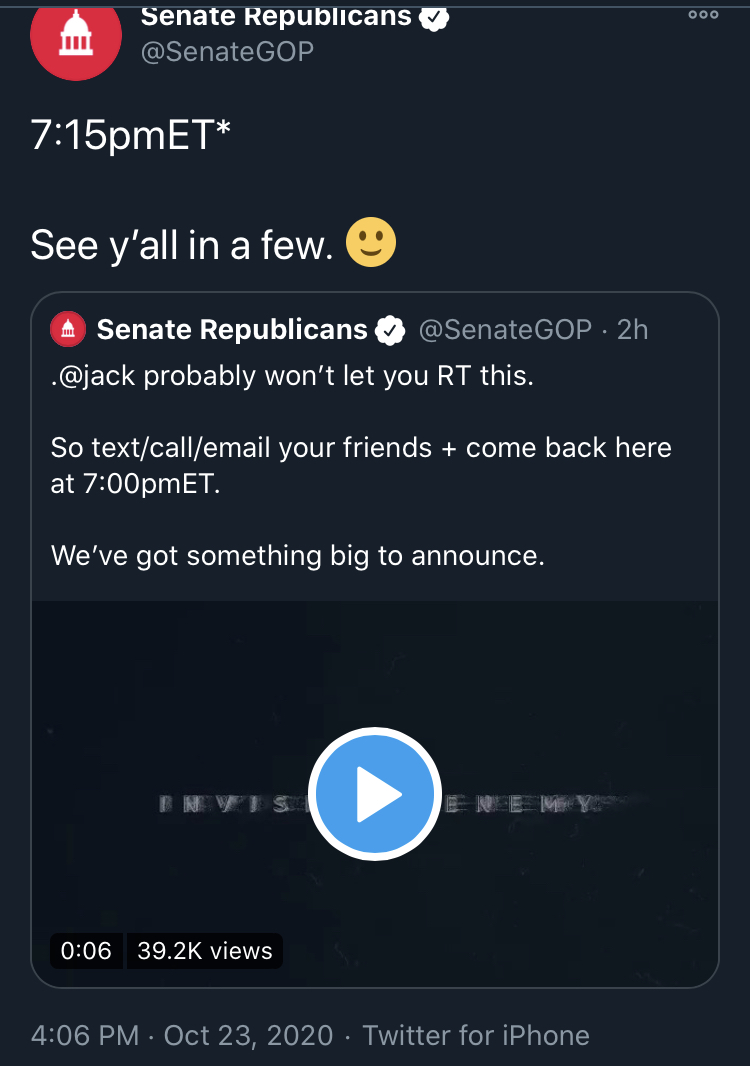Tap the Senate Republicans display name in the header

[276, 16]
